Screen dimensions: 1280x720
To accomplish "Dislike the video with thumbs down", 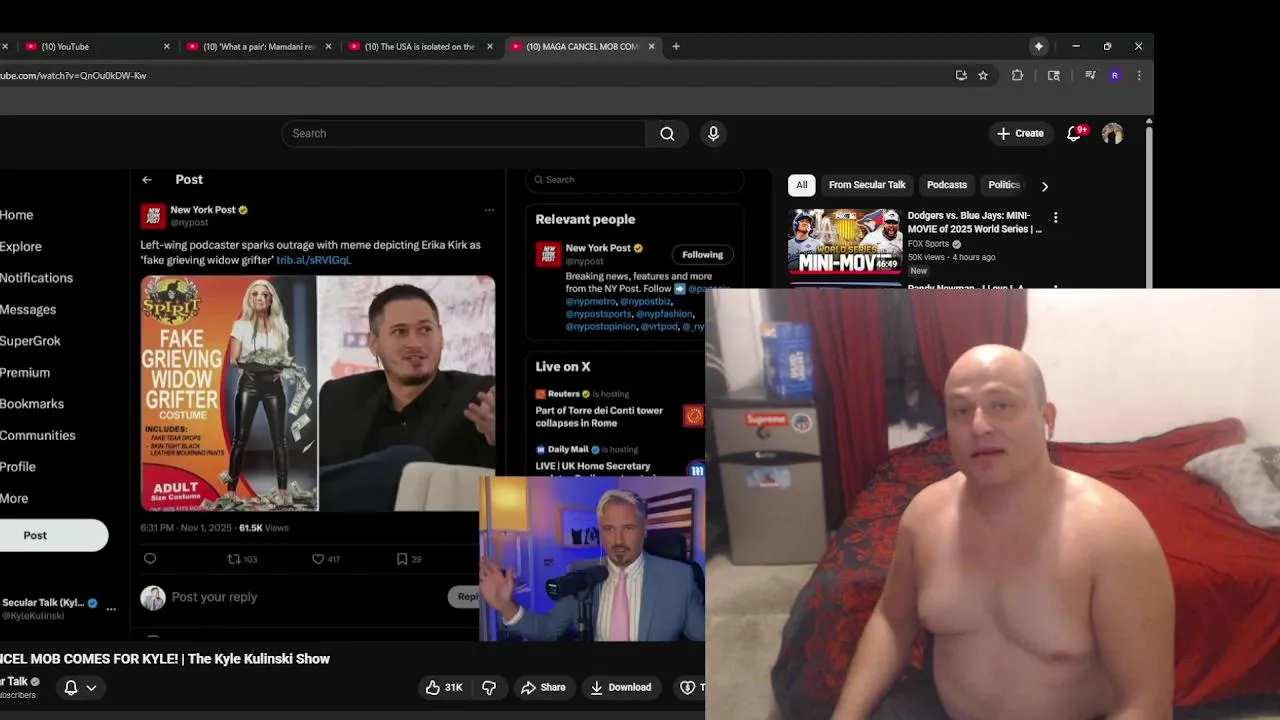I will click(489, 687).
